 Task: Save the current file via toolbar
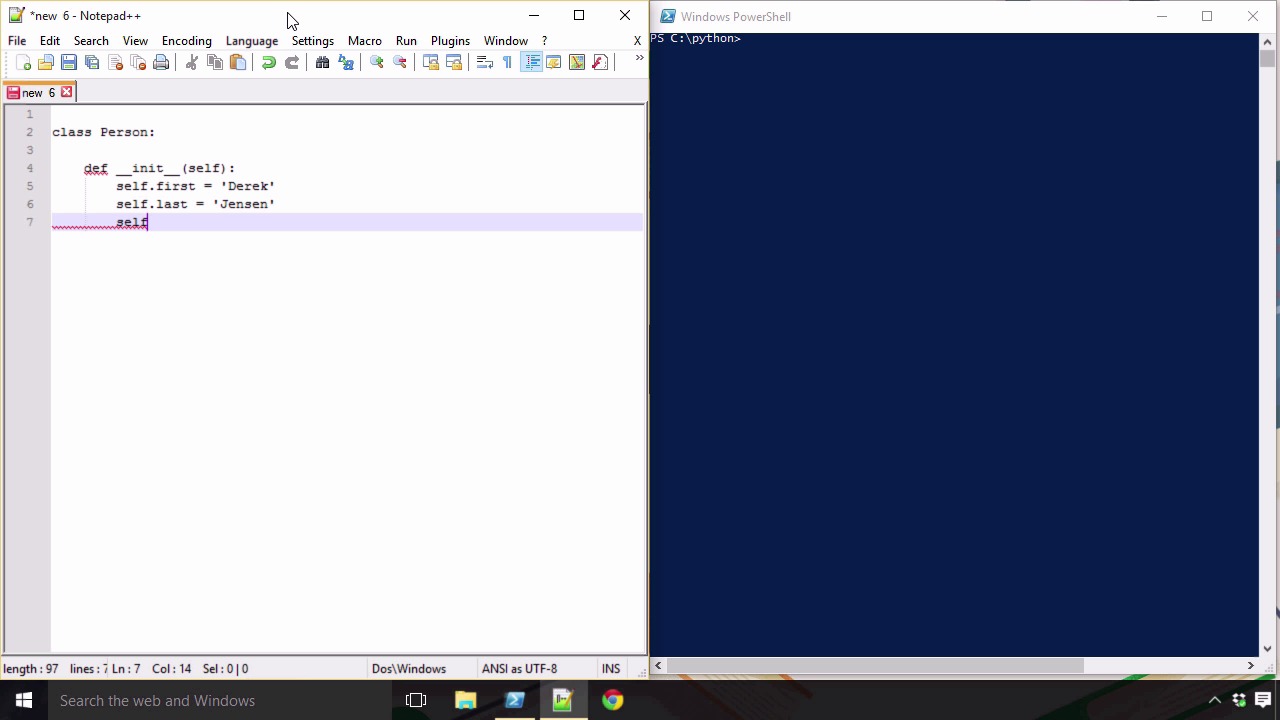coord(69,62)
